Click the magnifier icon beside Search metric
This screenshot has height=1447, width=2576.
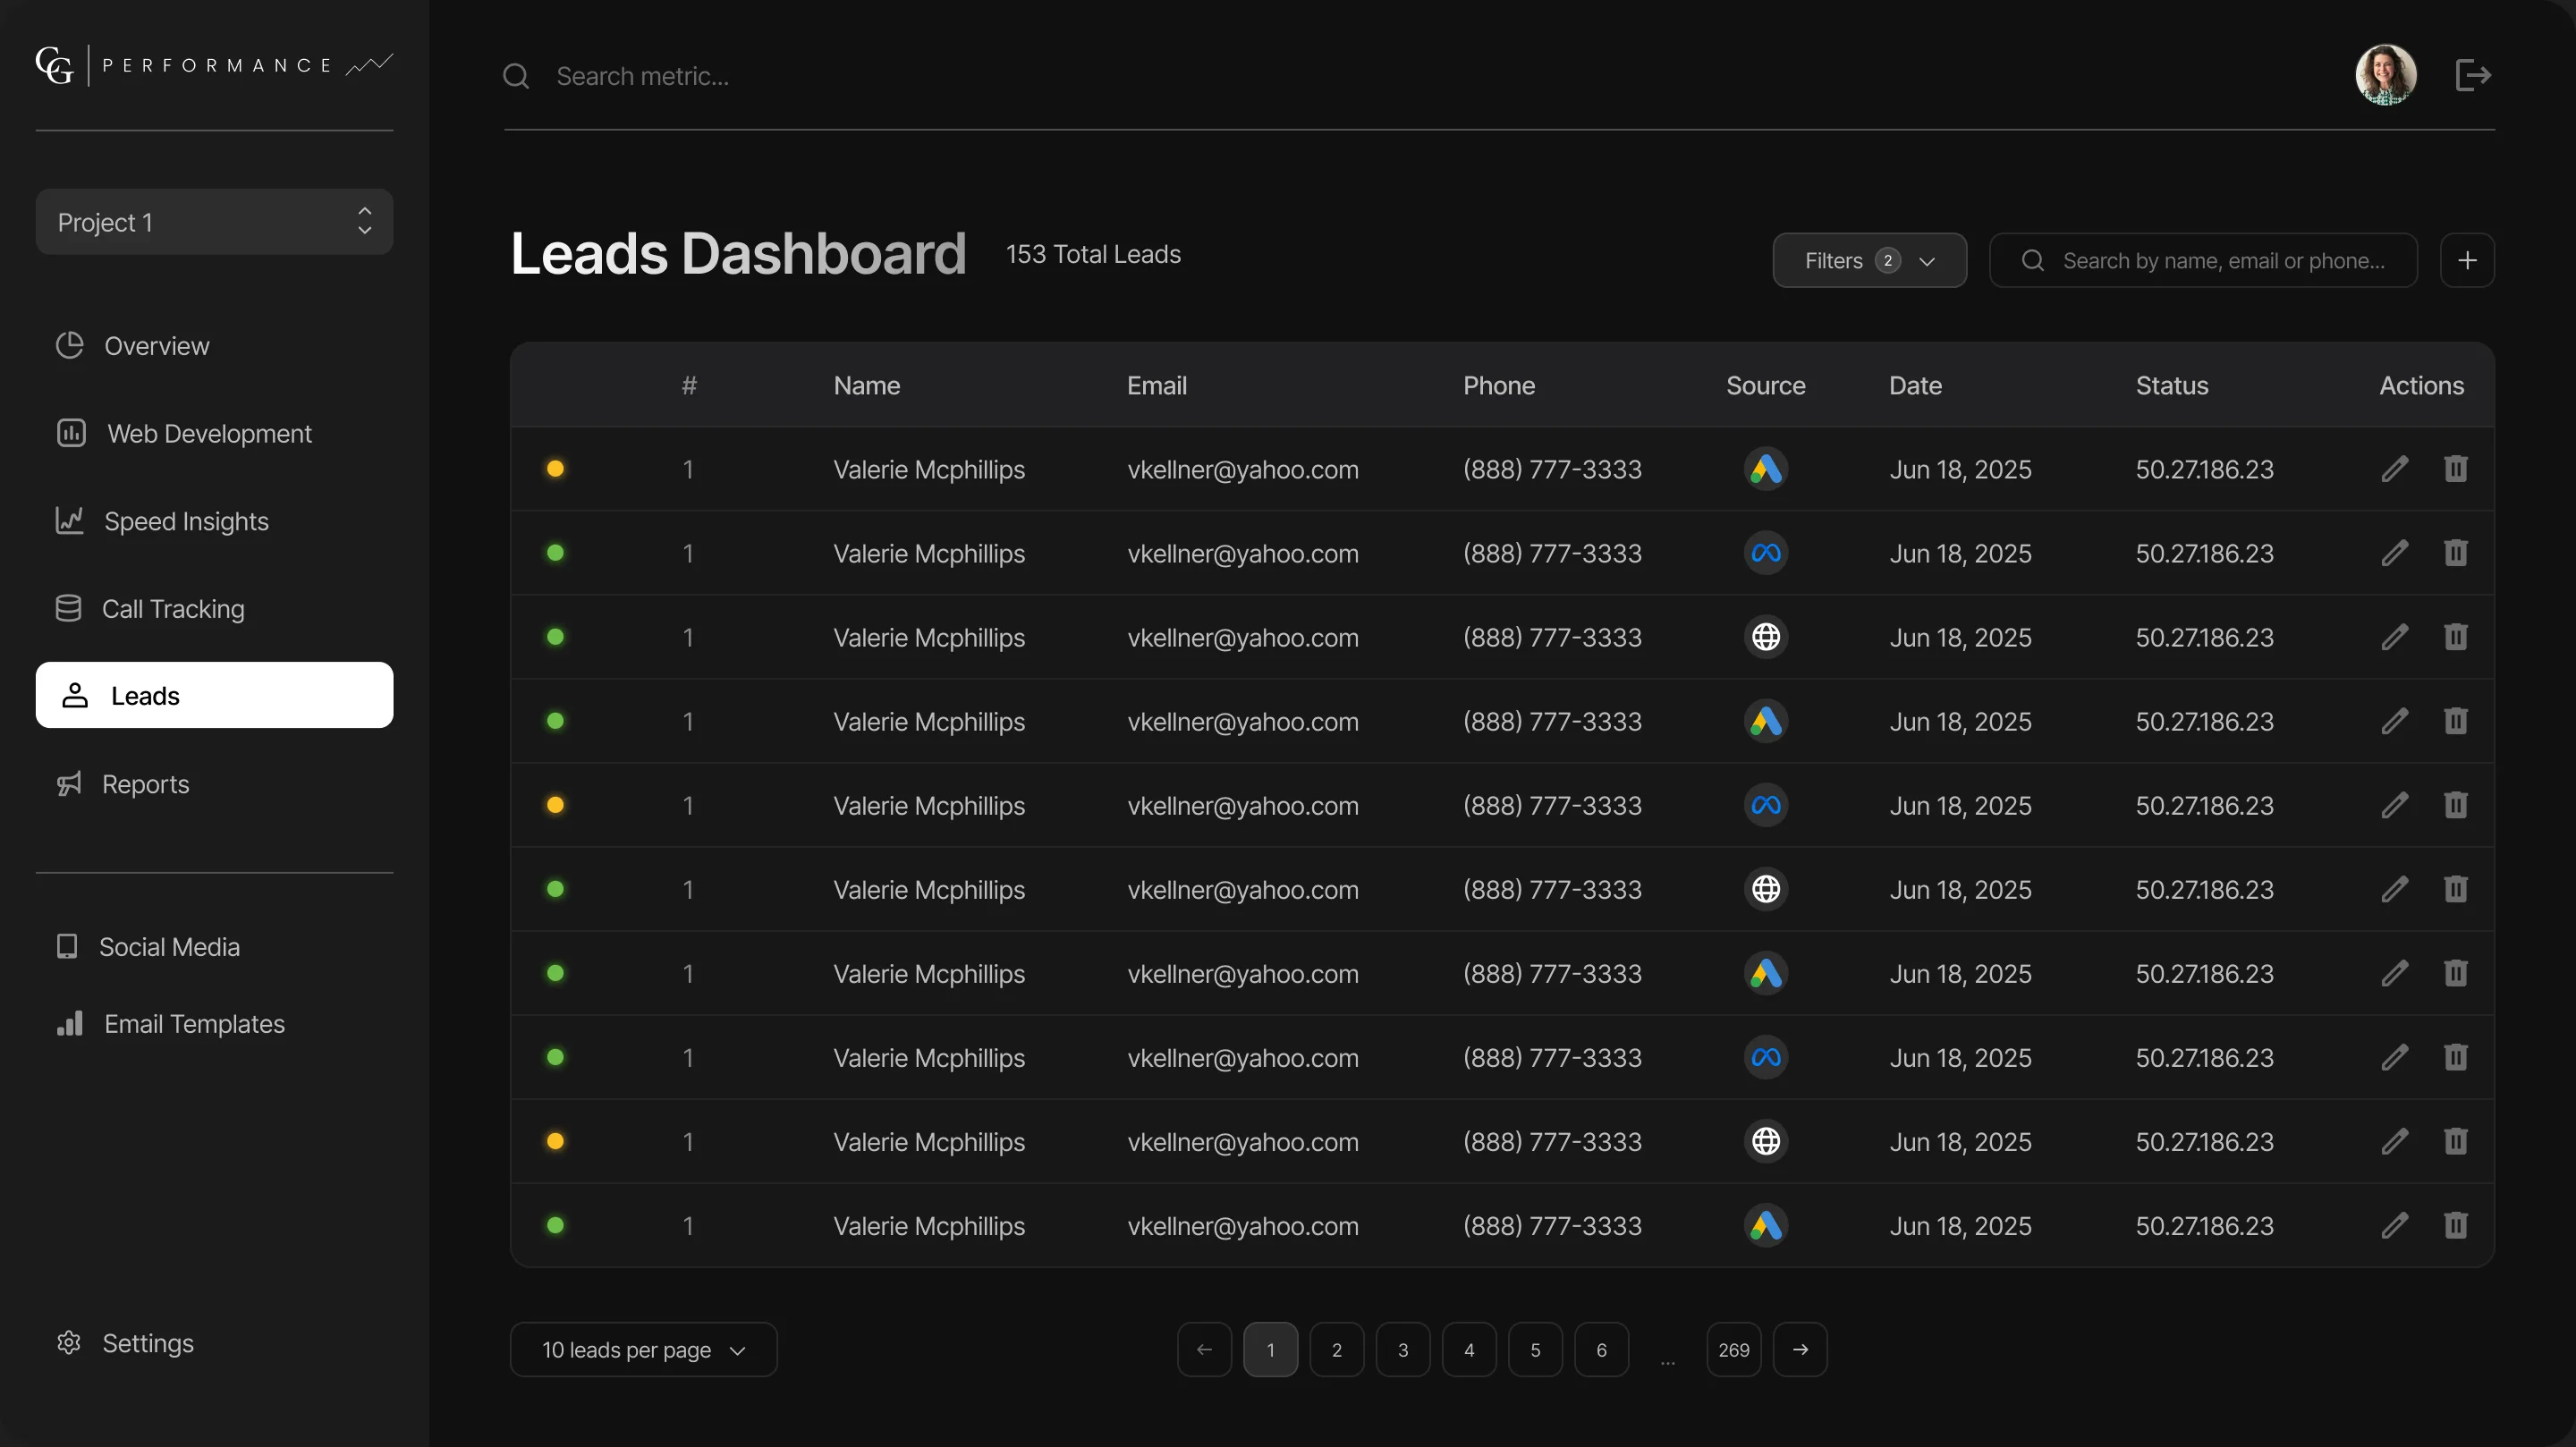pos(516,76)
